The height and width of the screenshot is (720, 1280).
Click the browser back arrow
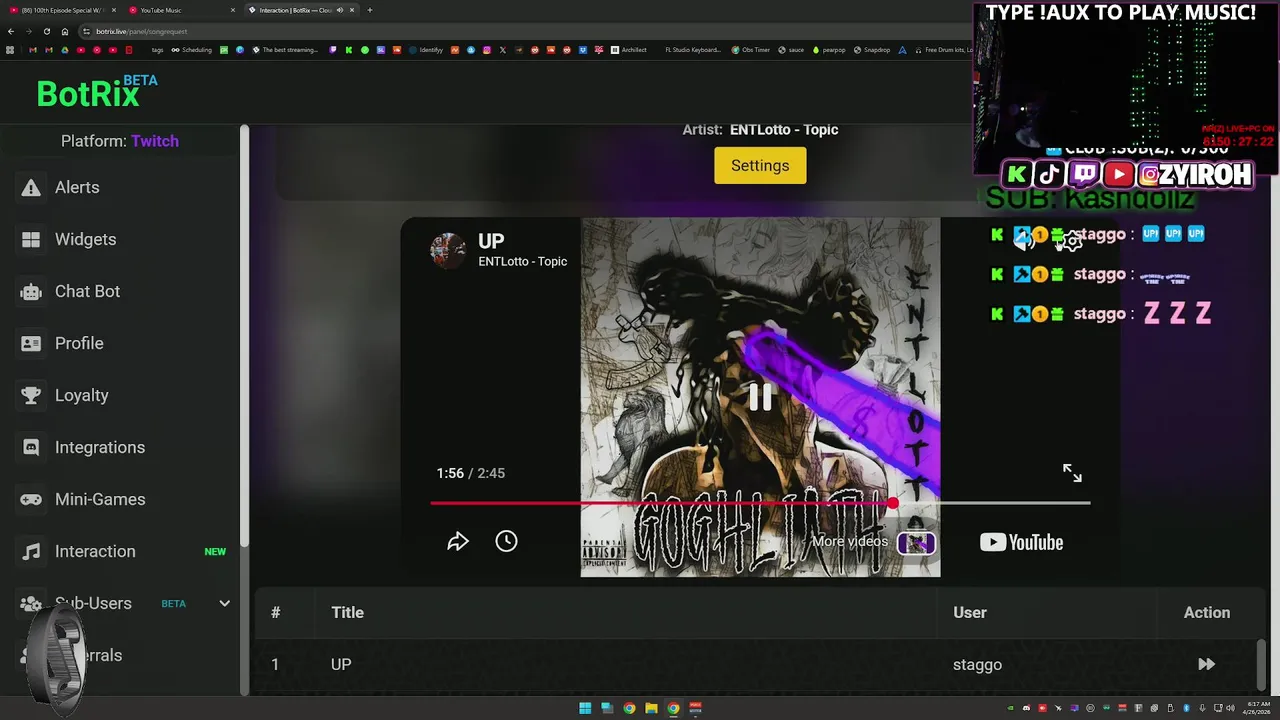11,31
